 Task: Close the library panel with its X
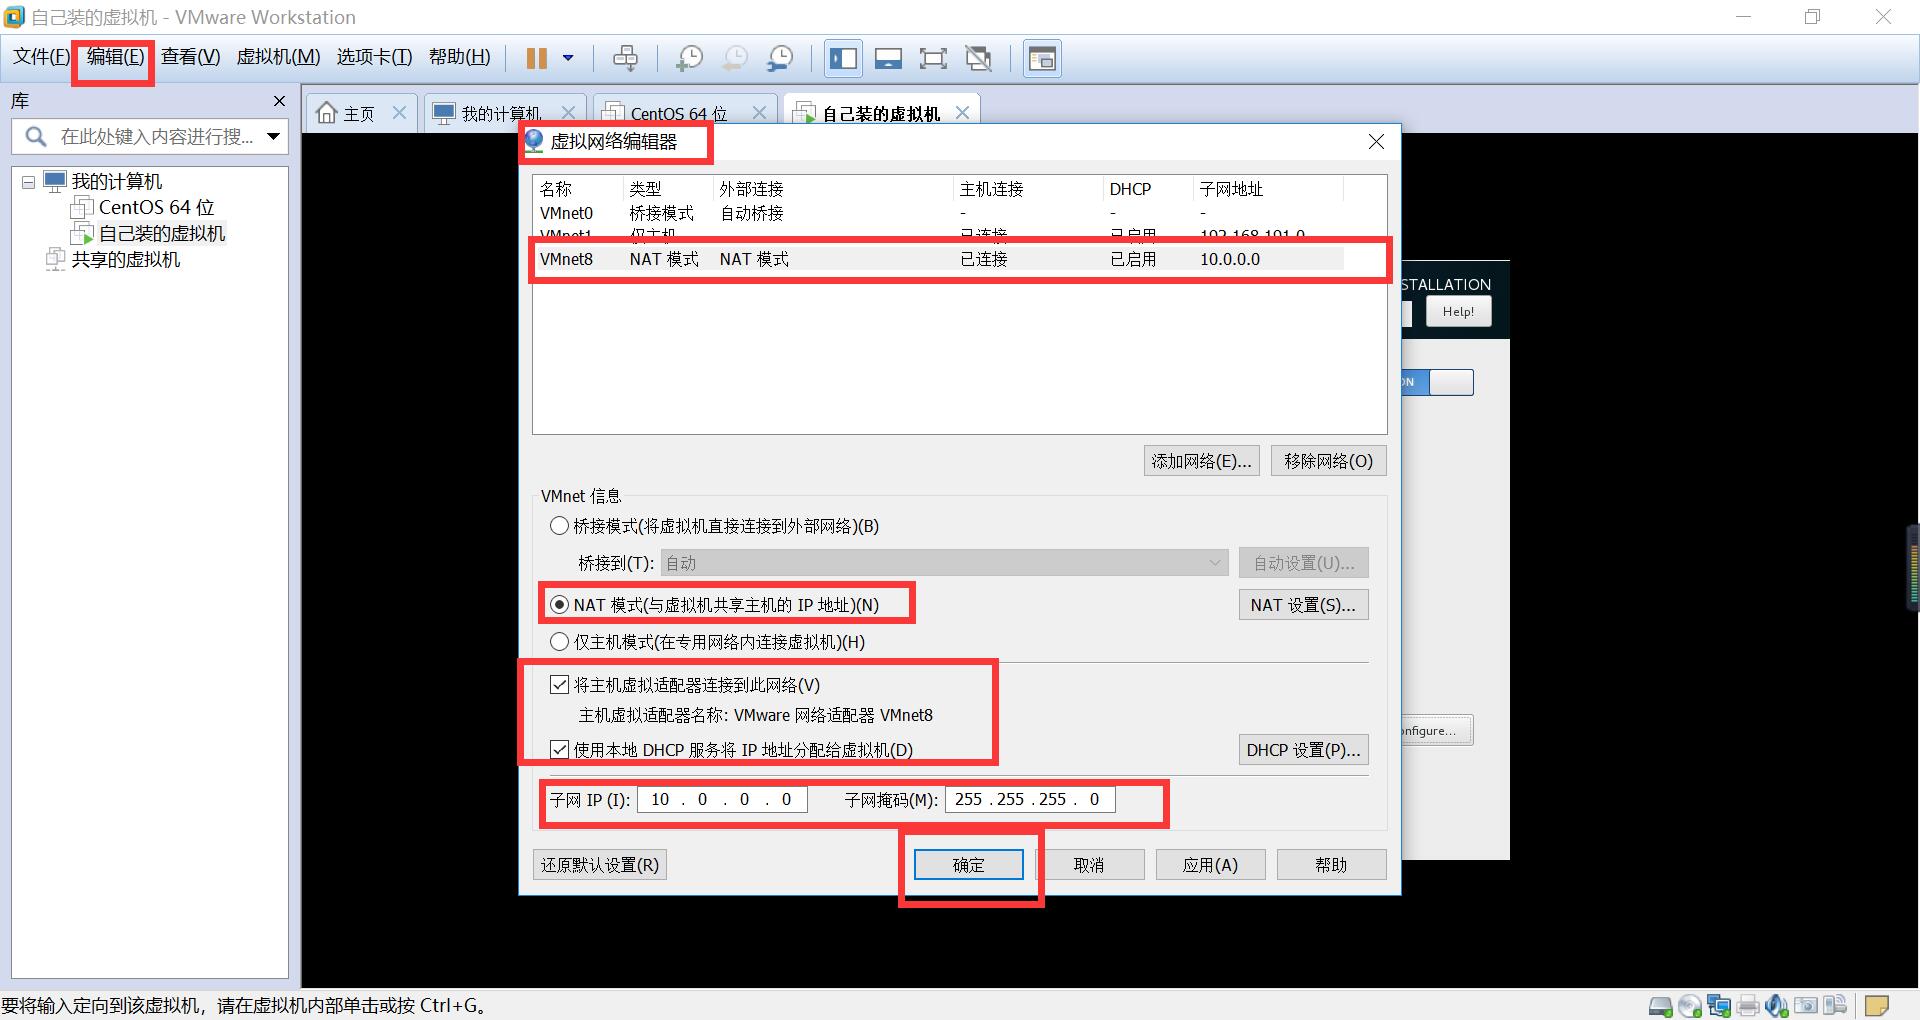[x=279, y=101]
